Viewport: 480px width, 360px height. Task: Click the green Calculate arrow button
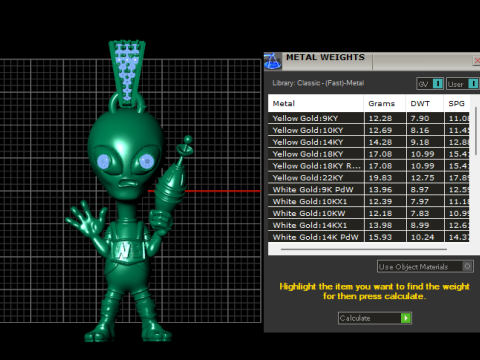[x=406, y=318]
